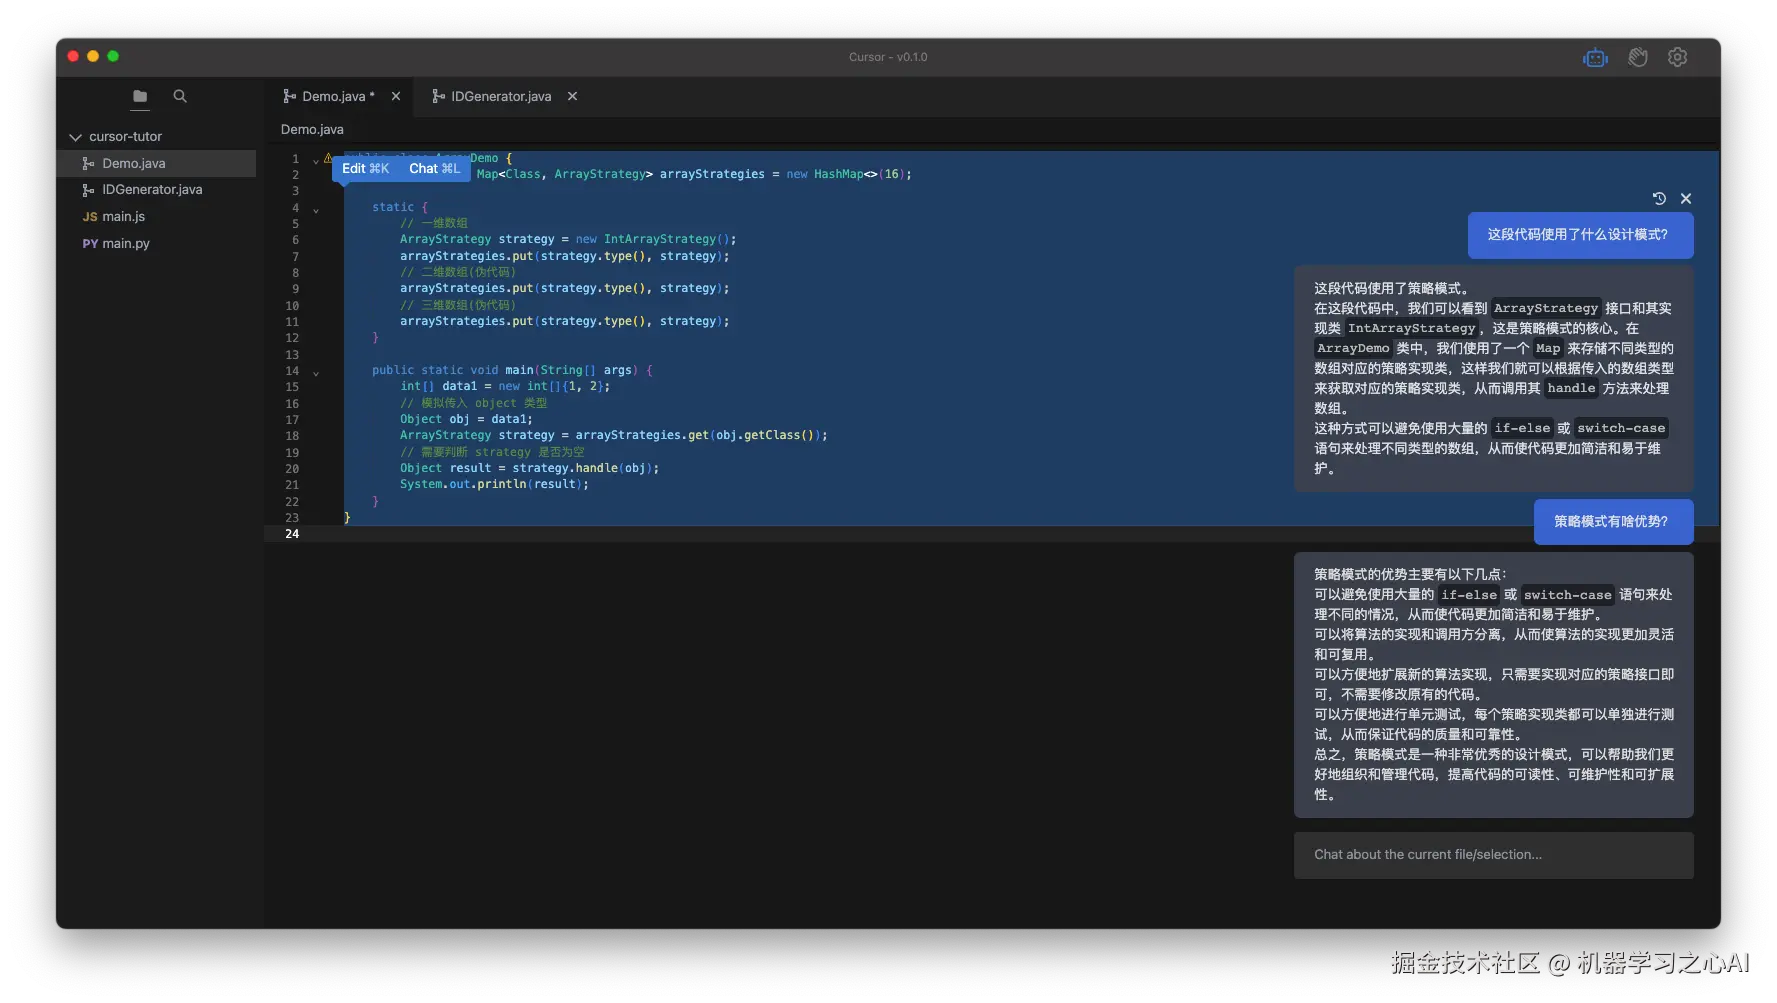Click warning icon on line 1
Viewport: 1777px width, 1003px height.
click(x=328, y=158)
